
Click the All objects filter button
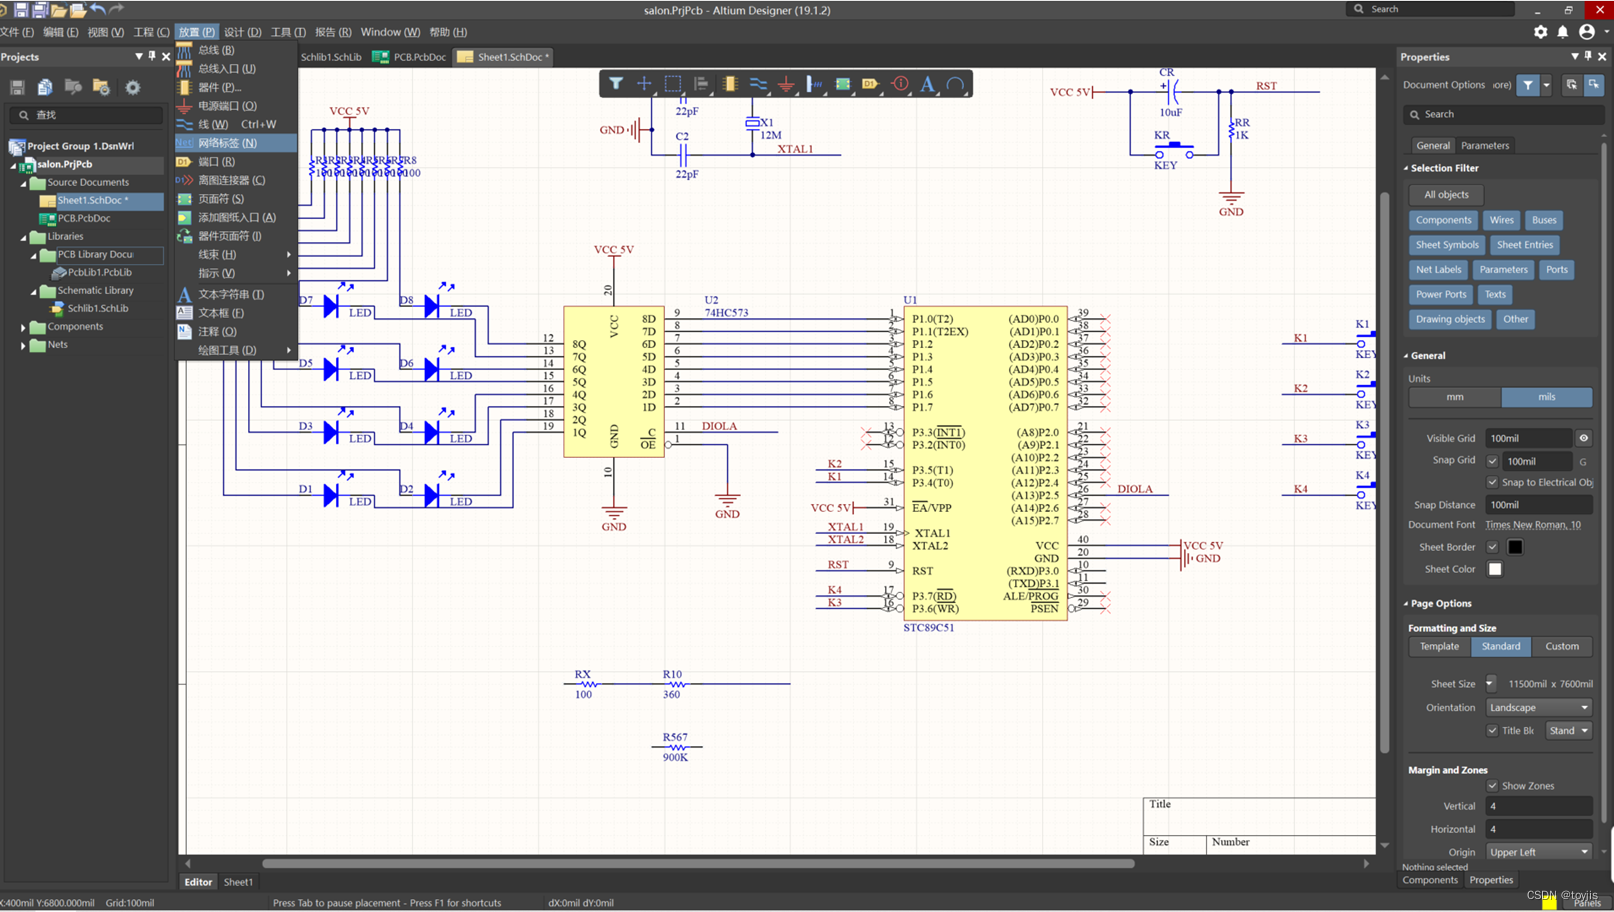tap(1446, 195)
